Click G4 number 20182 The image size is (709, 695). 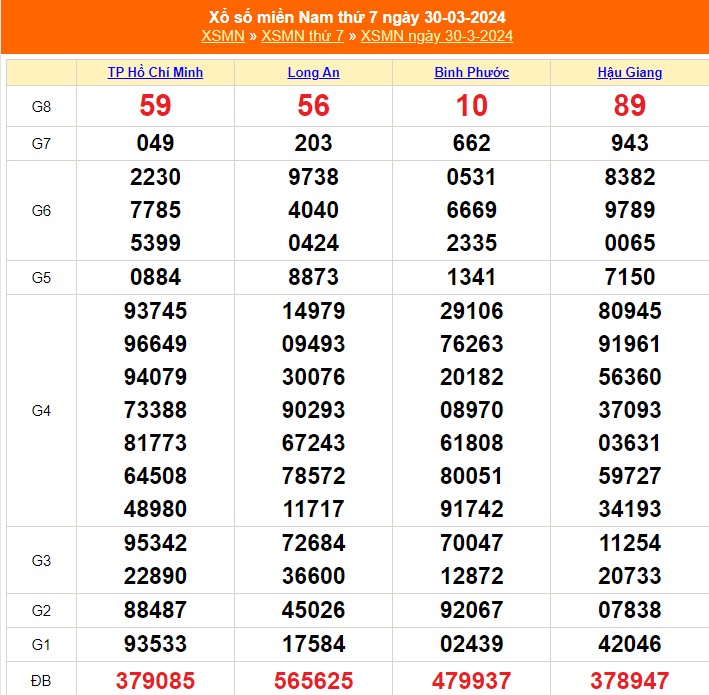coord(472,377)
